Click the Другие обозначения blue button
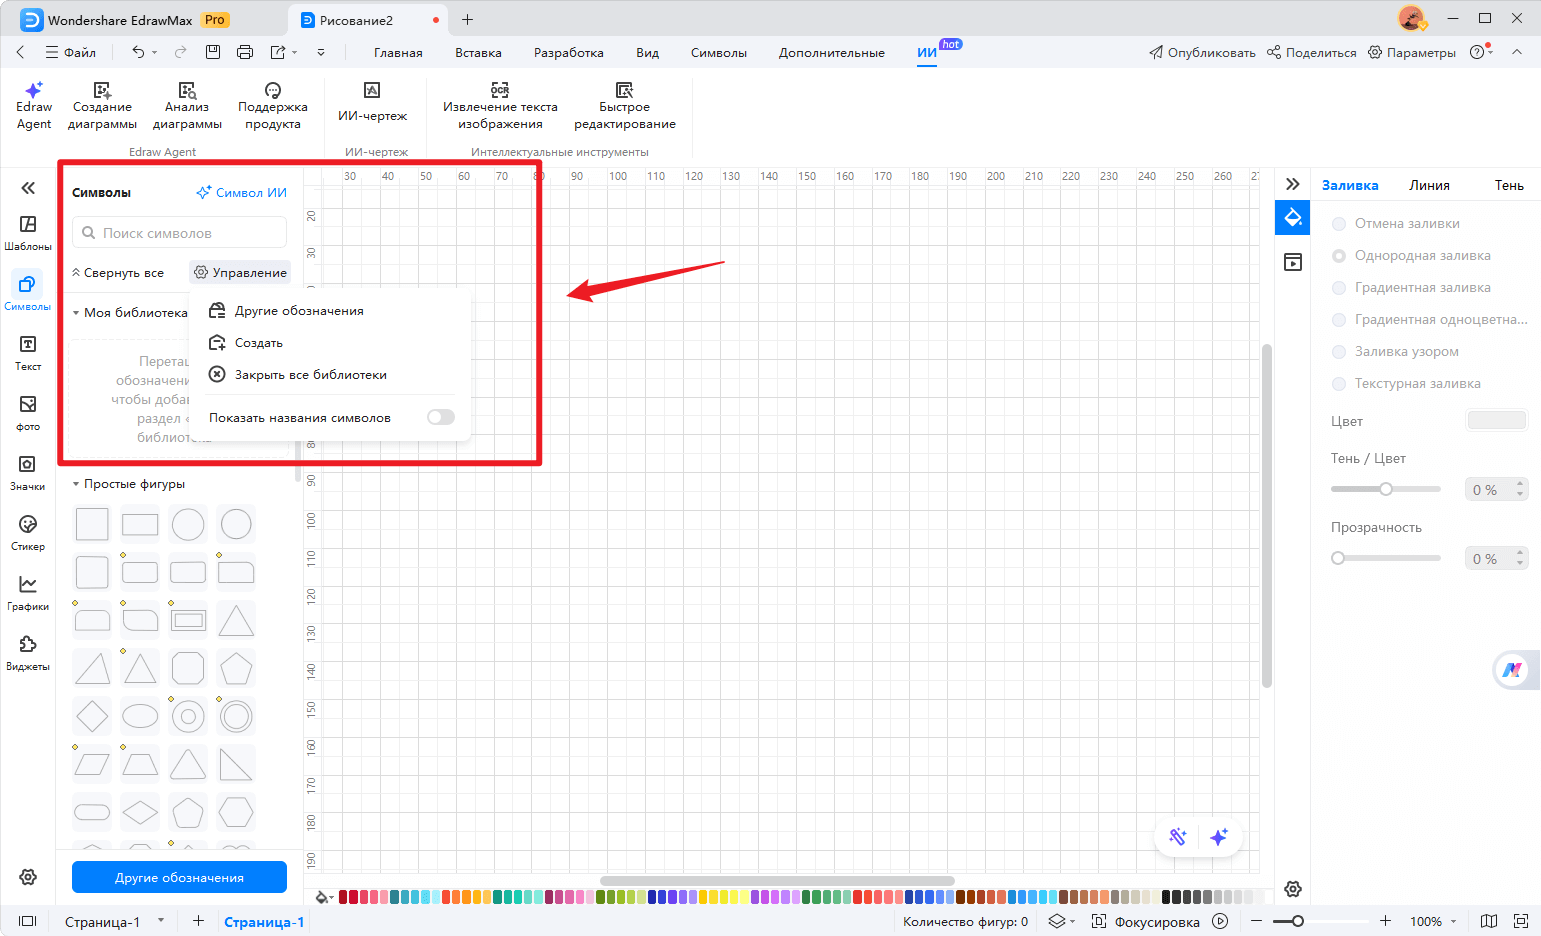 coord(179,877)
